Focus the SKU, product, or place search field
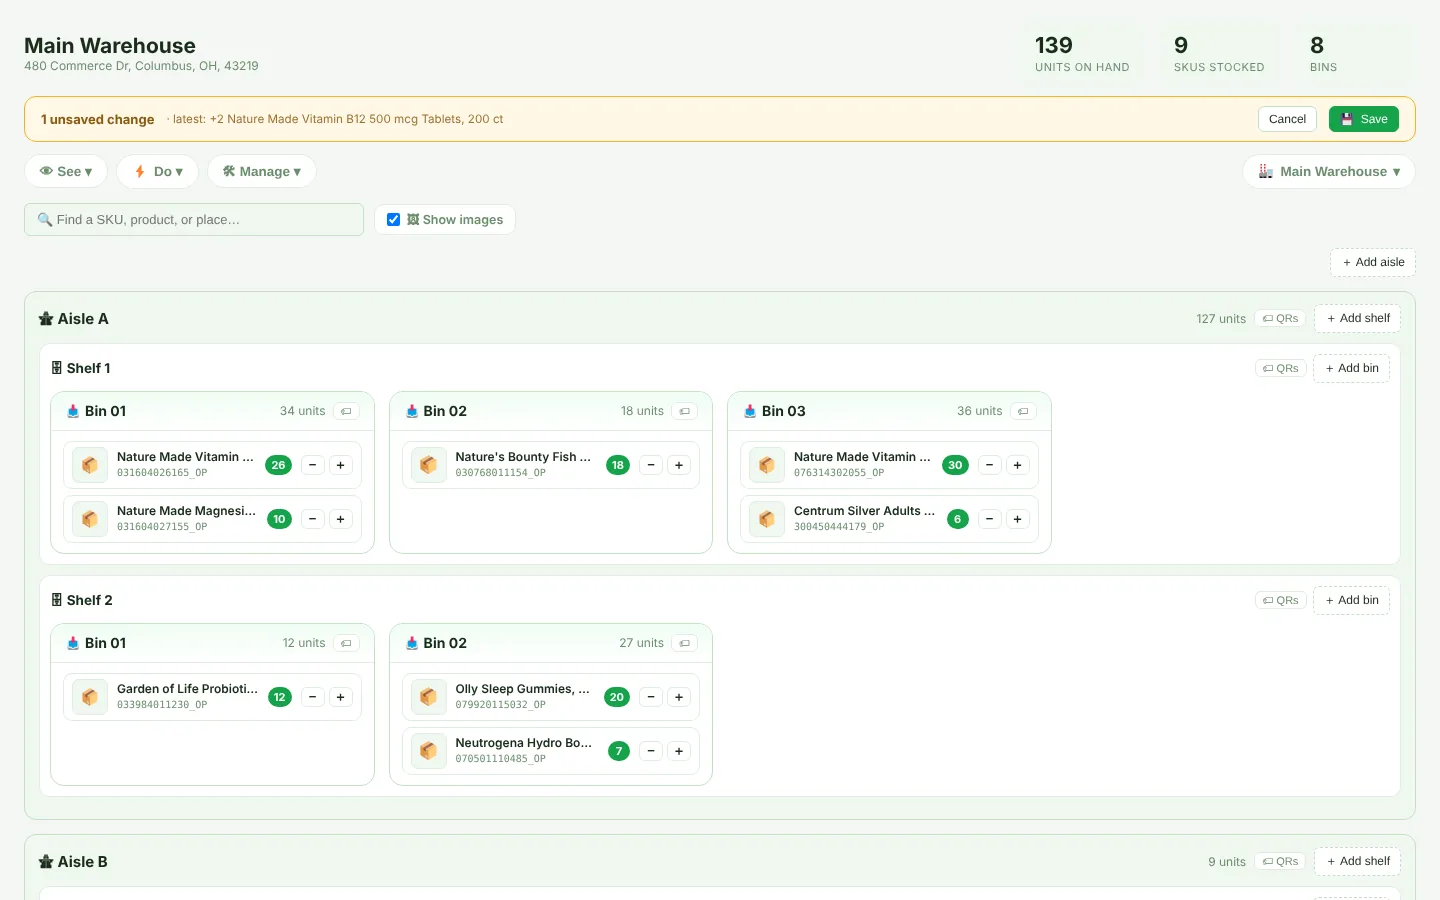The image size is (1440, 900). pyautogui.click(x=194, y=220)
